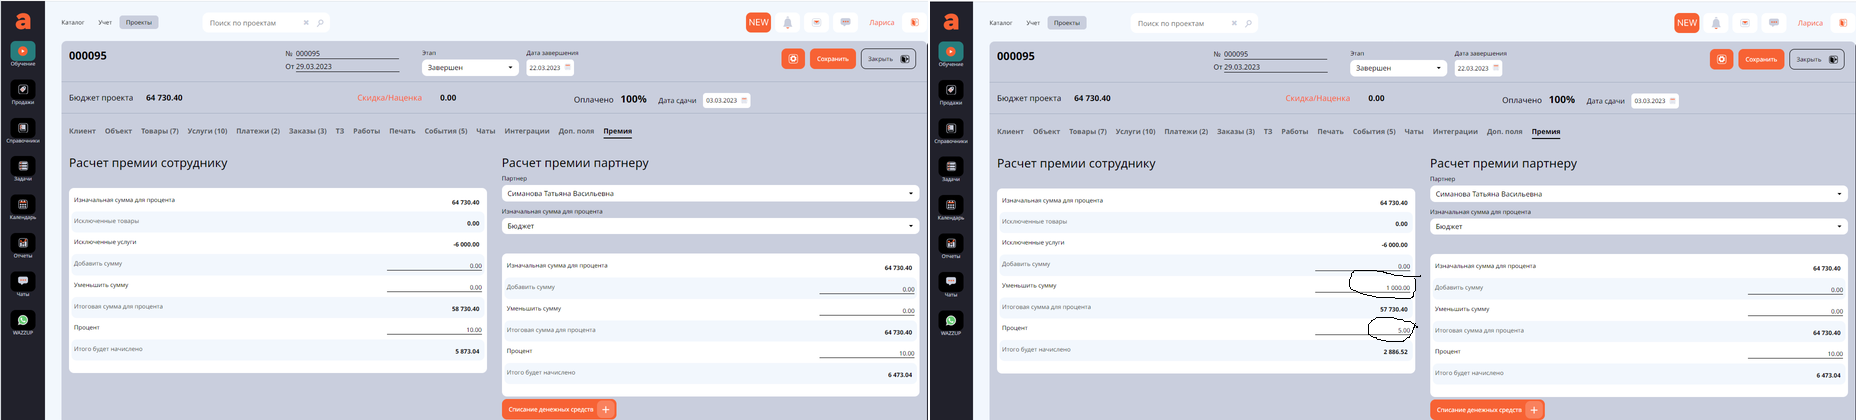This screenshot has height=420, width=1856.
Task: Click search magnifier icon in left window
Action: (320, 23)
